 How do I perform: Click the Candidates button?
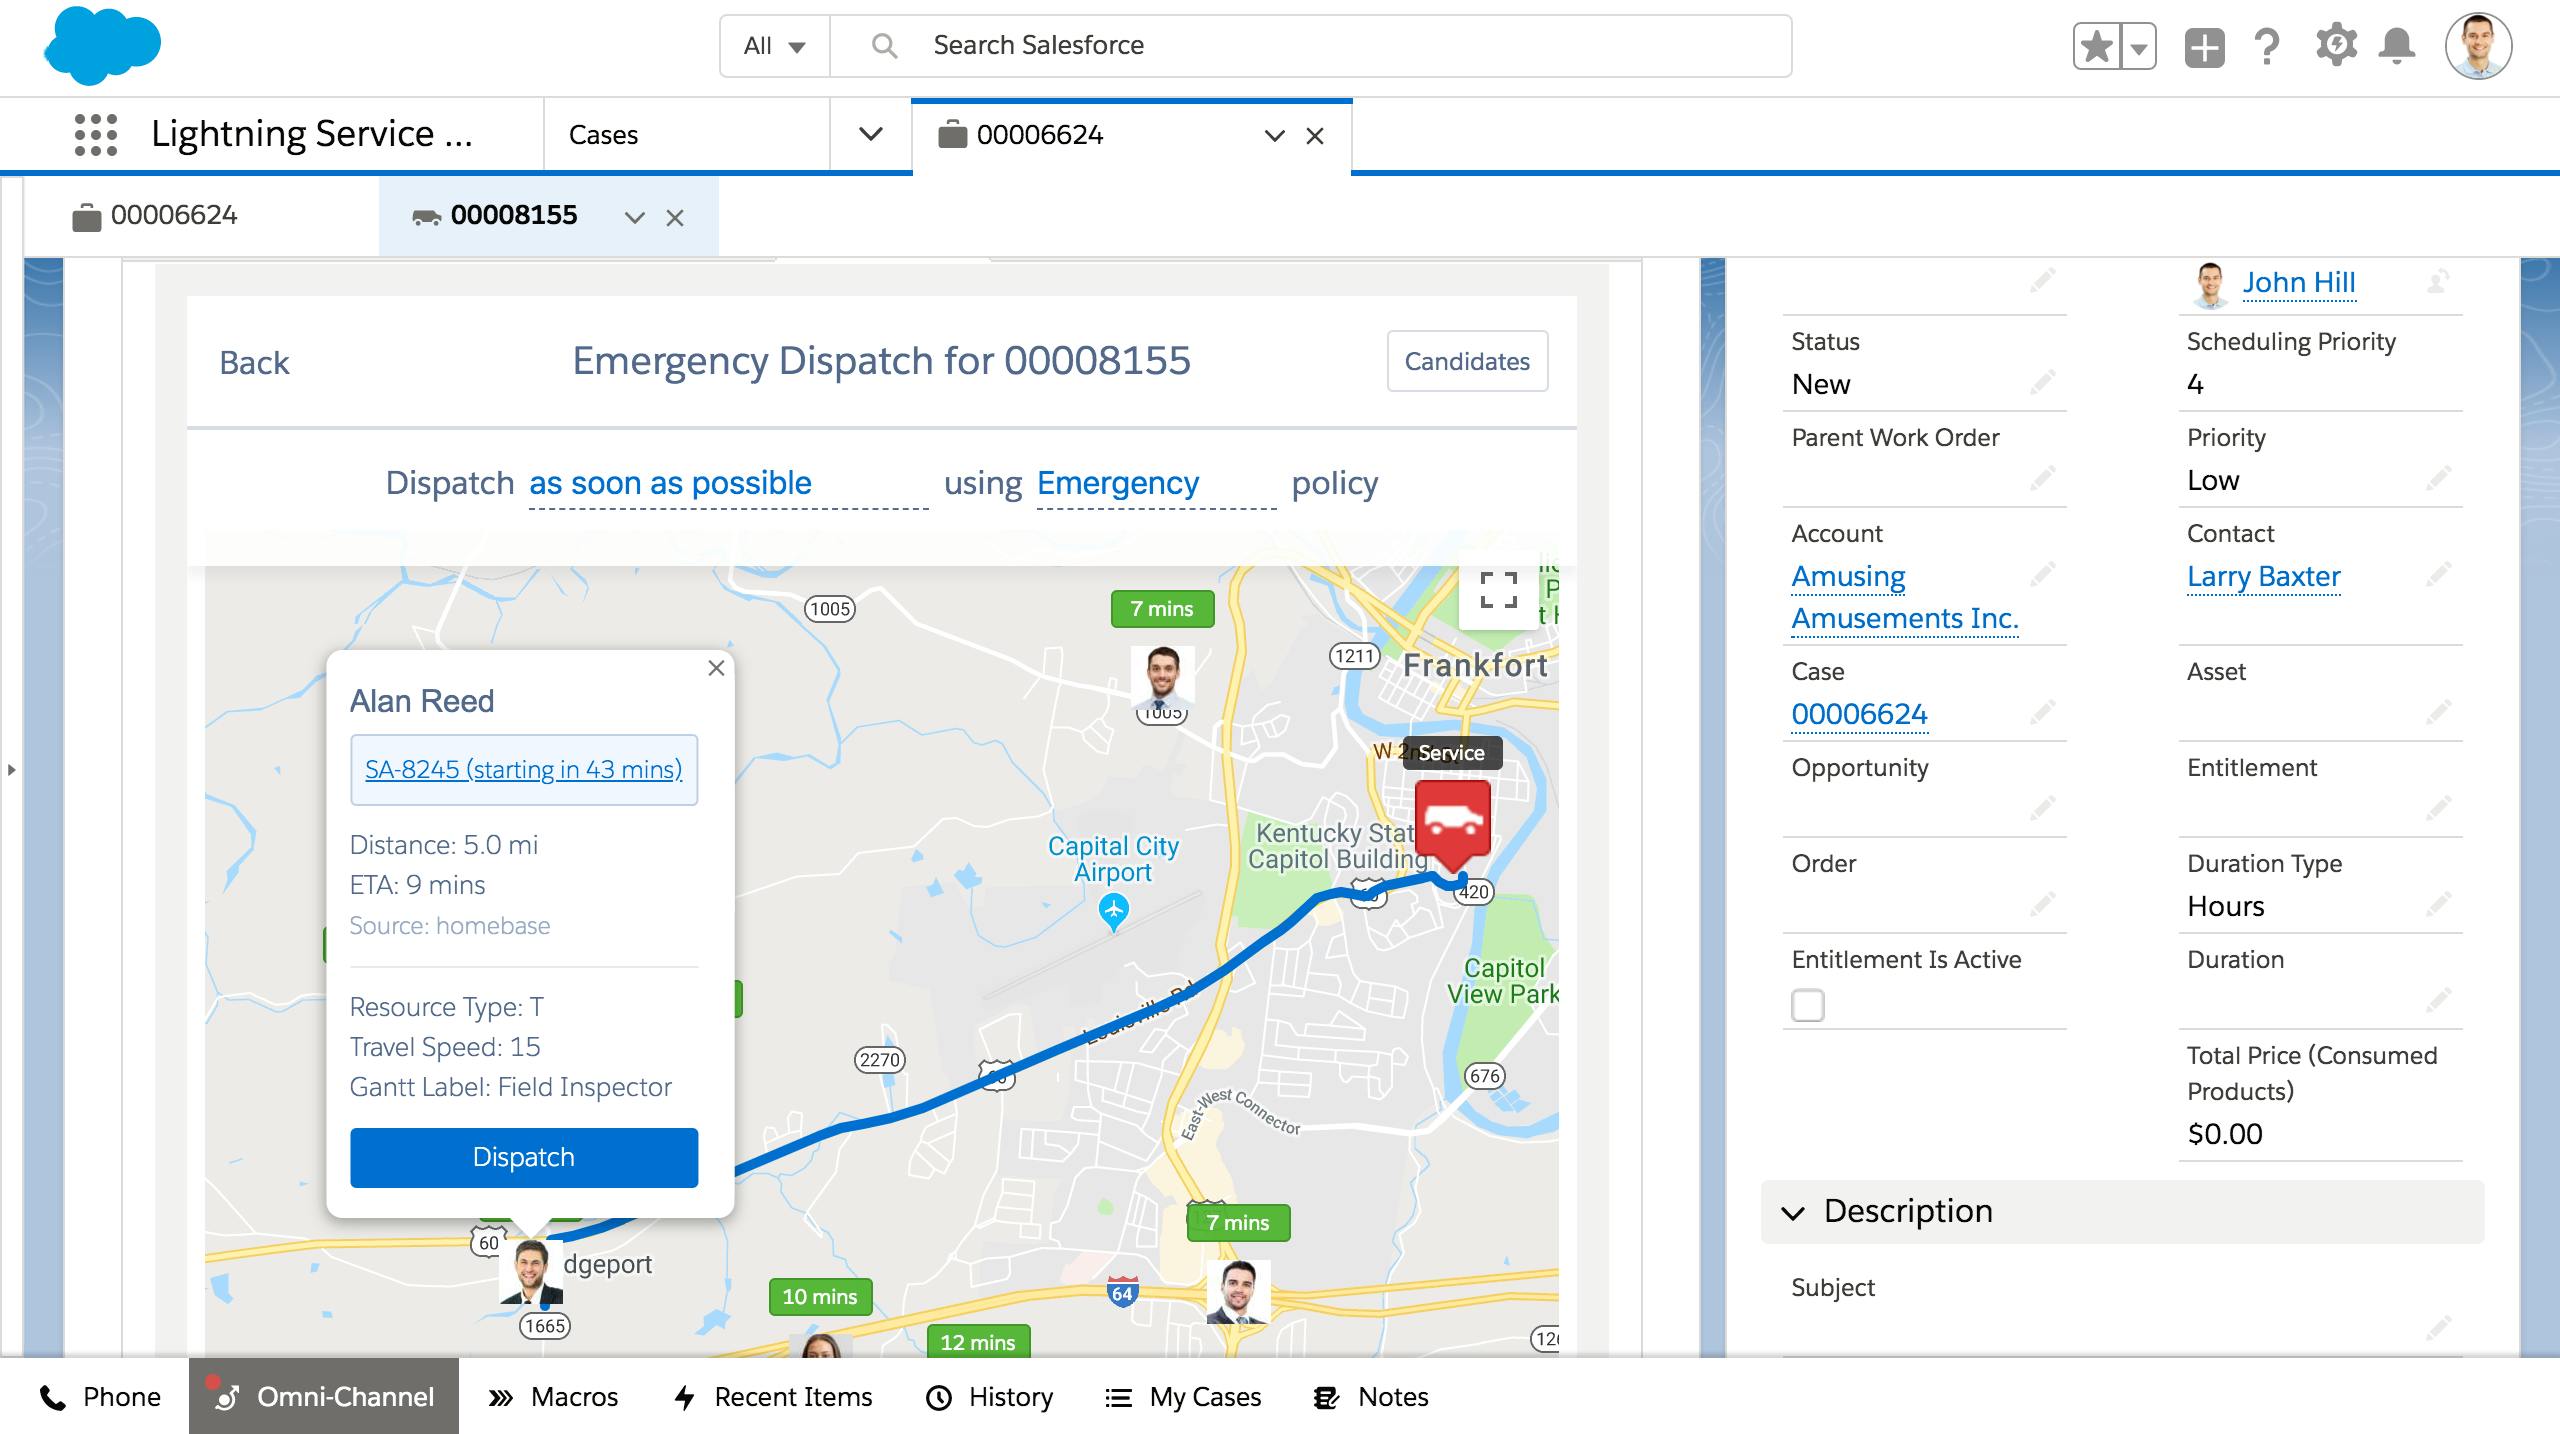click(1467, 361)
